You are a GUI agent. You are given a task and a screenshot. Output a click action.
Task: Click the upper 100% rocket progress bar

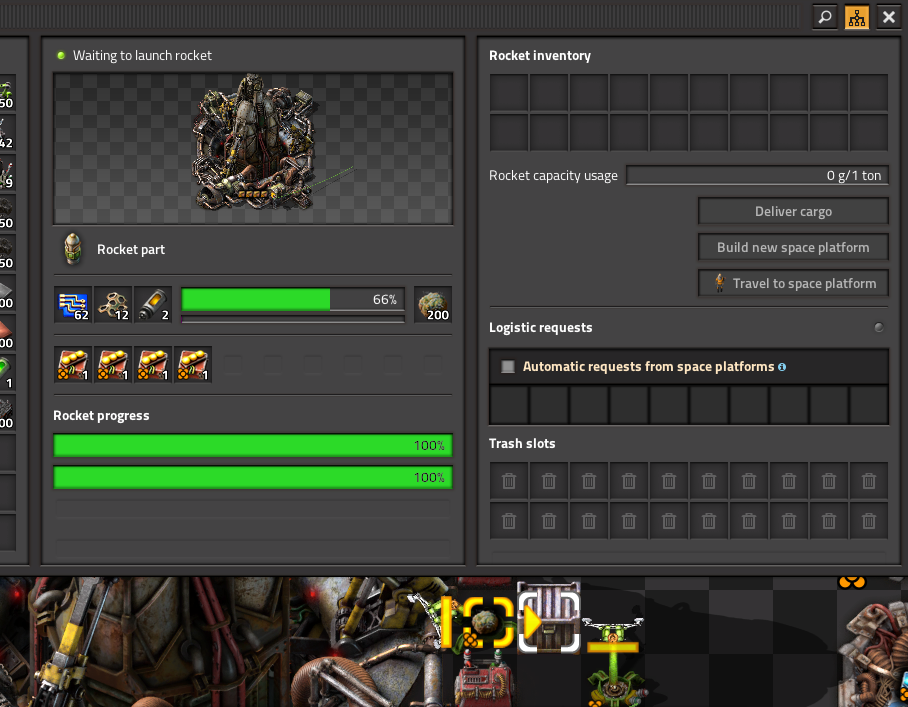point(253,445)
